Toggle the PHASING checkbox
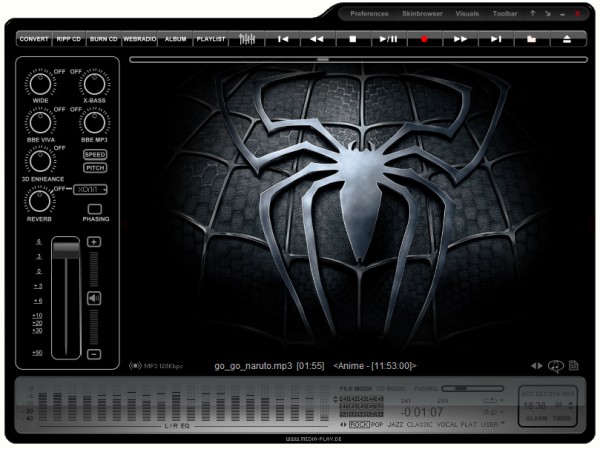 [x=95, y=209]
